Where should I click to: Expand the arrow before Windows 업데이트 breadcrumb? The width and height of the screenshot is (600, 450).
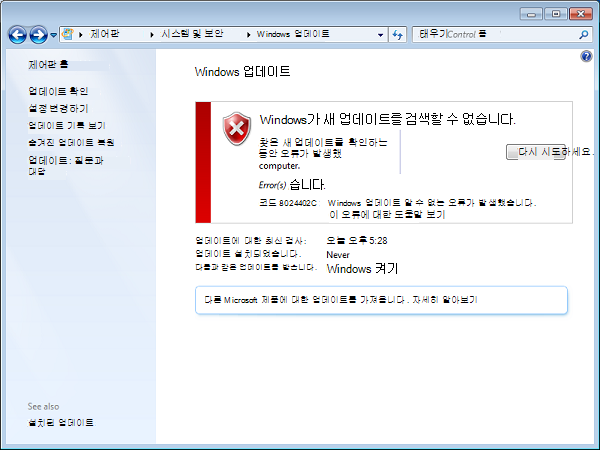pyautogui.click(x=248, y=35)
